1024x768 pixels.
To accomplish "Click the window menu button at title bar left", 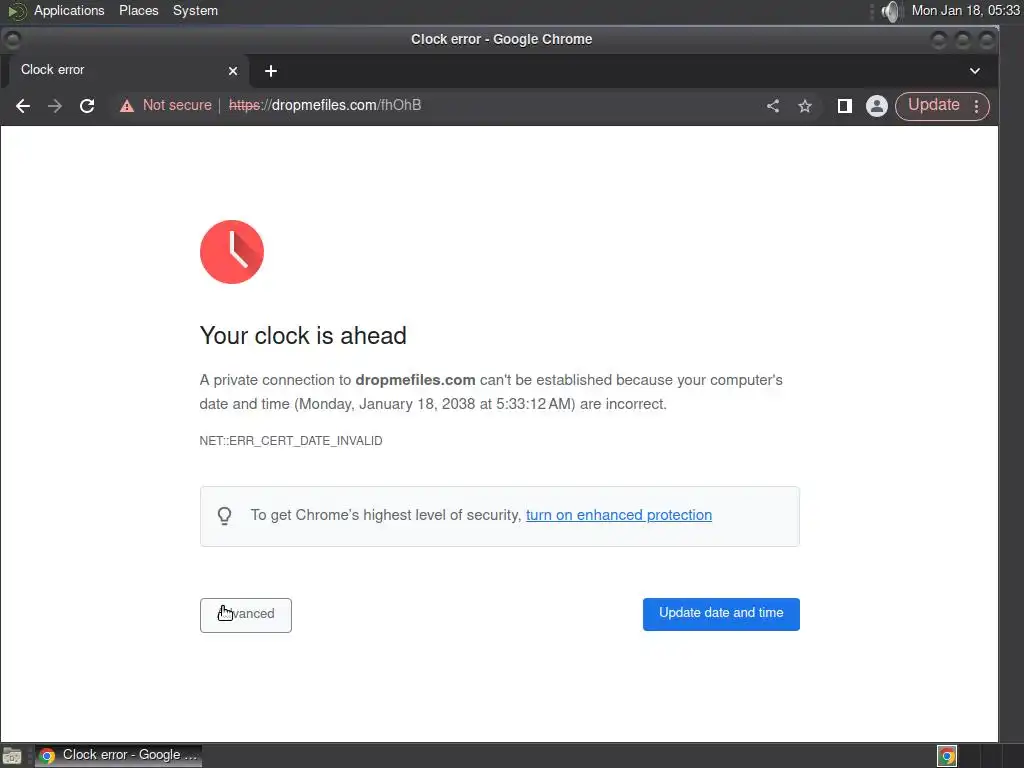I will 12,40.
